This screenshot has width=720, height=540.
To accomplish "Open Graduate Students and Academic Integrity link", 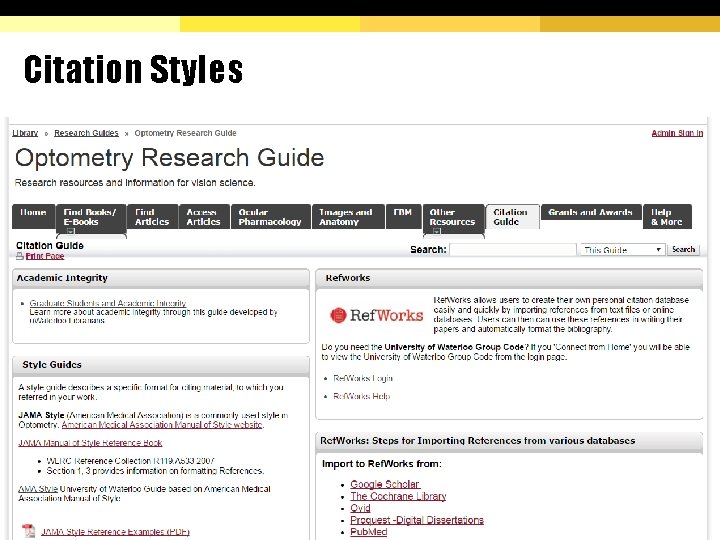I will [x=107, y=303].
